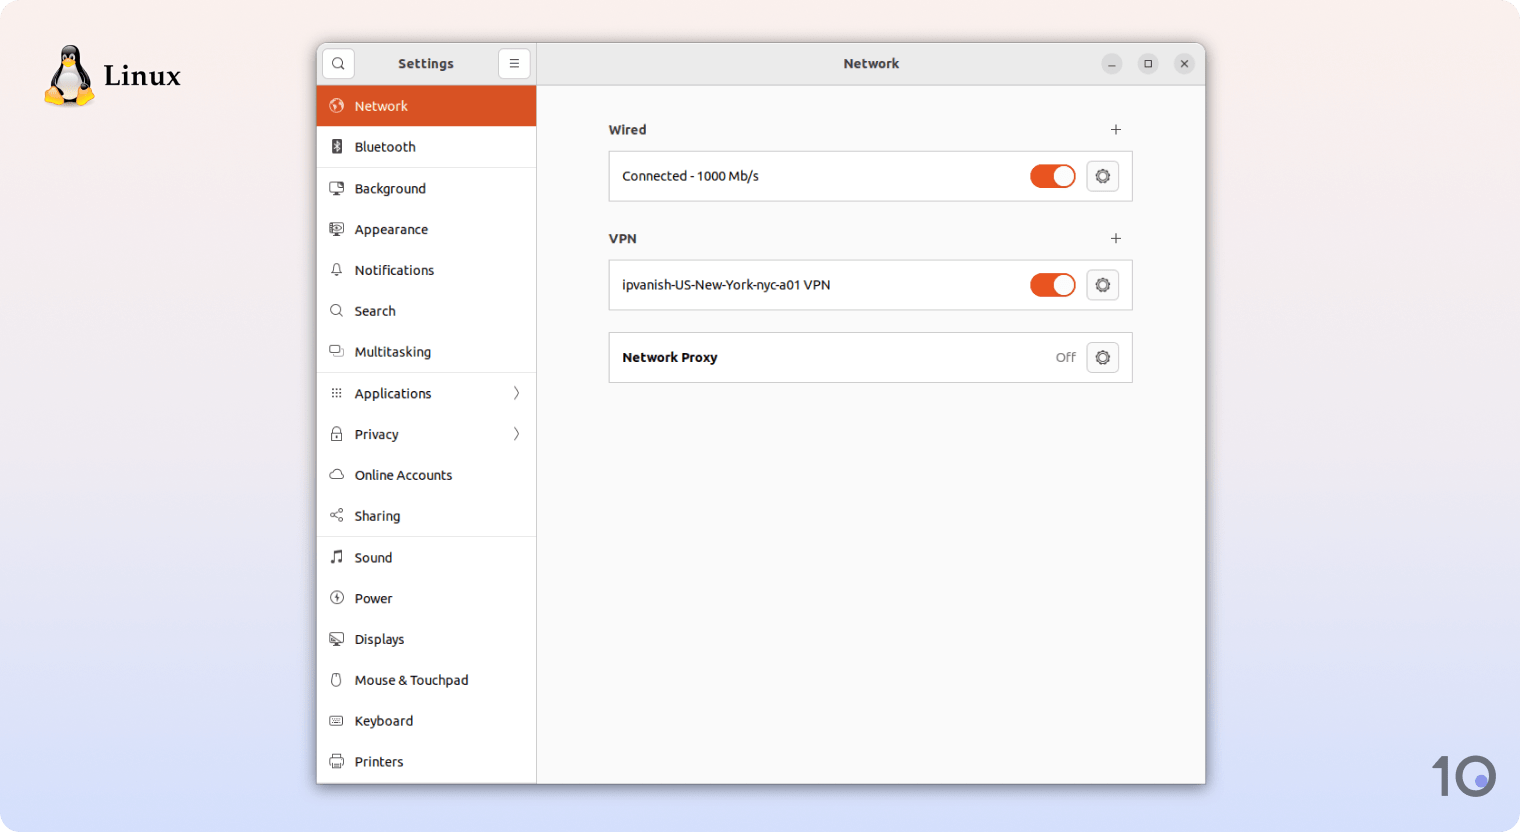
Task: Click the Keyboard icon in sidebar
Action: pos(337,721)
